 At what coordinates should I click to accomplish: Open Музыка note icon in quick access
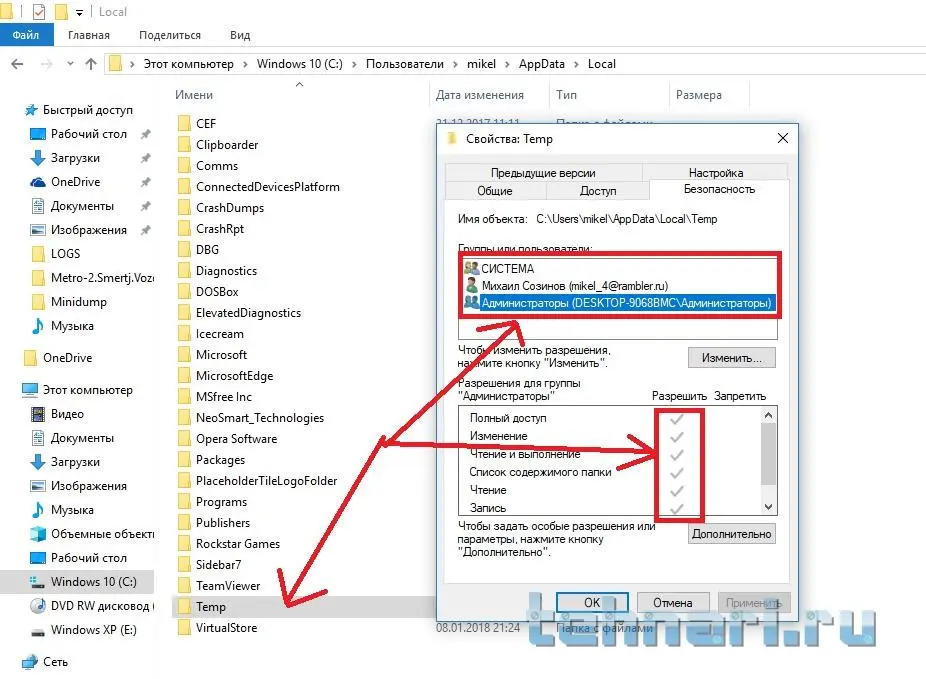coord(37,326)
